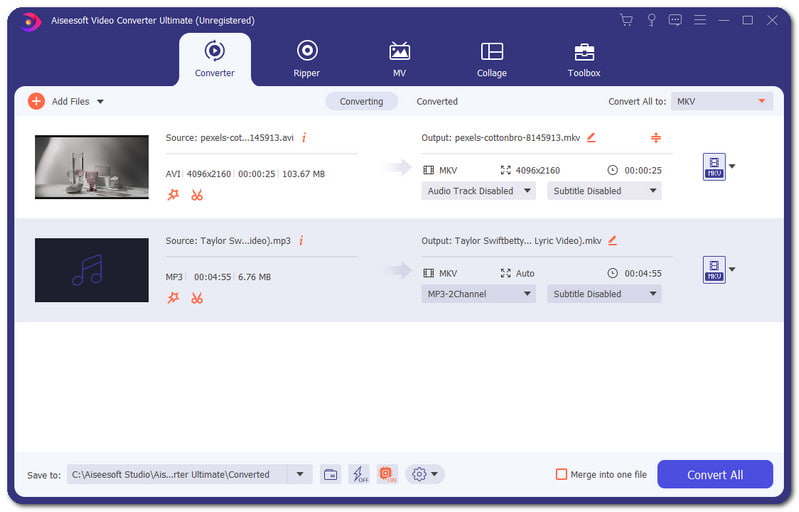This screenshot has height=512, width=799.
Task: Open the enhance effects icon for the MP3 file
Action: (x=173, y=298)
